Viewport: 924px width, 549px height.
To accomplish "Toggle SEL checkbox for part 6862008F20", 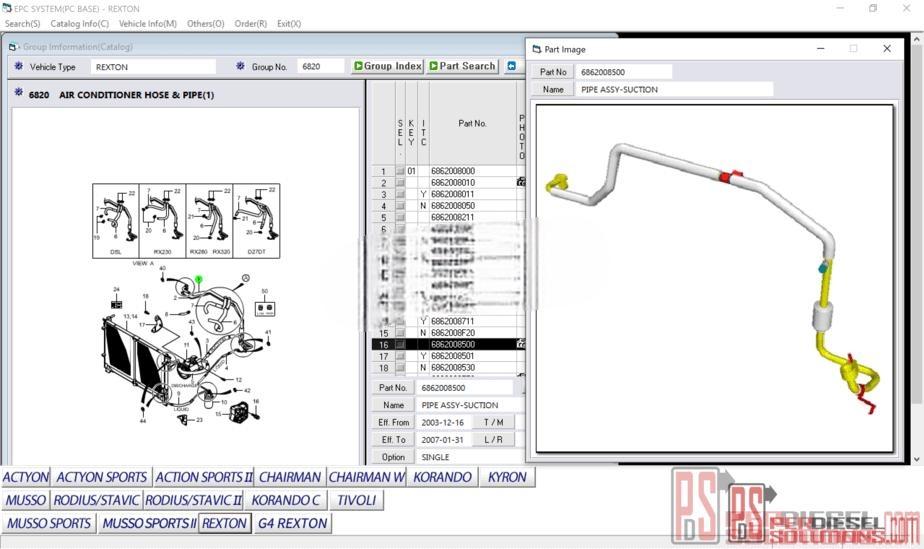I will (400, 333).
